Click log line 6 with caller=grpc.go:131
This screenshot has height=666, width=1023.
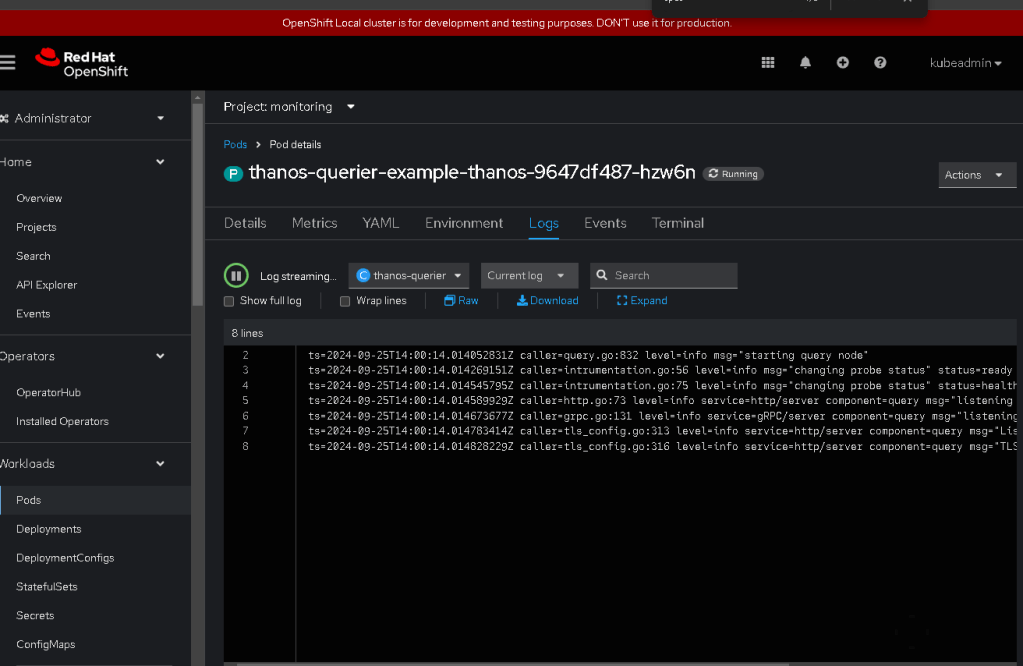click(x=662, y=416)
